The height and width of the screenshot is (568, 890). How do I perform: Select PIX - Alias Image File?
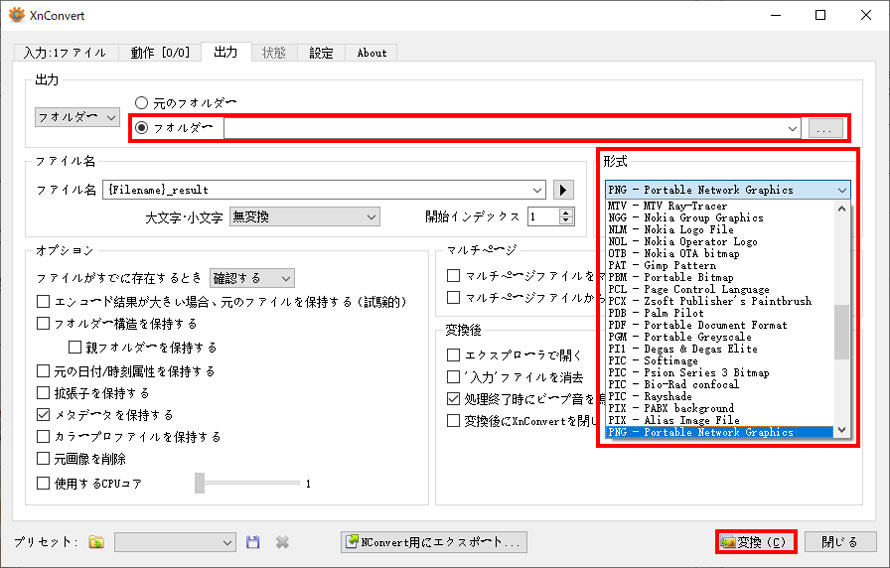pyautogui.click(x=720, y=420)
